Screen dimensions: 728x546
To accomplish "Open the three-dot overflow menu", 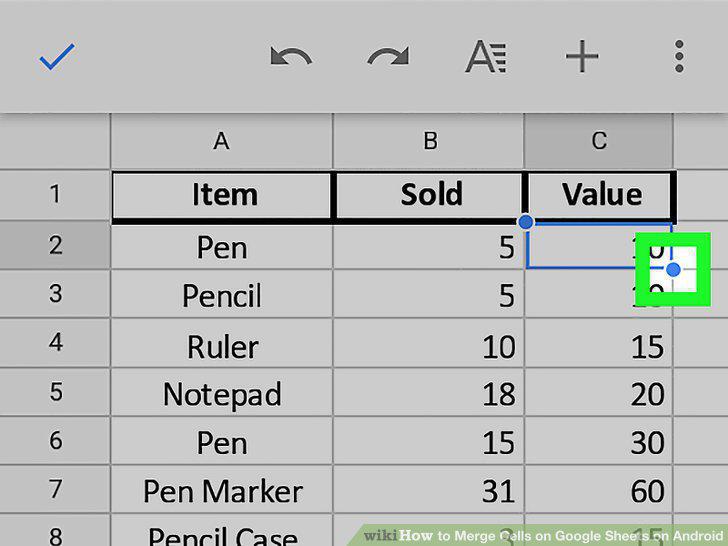I will coord(679,57).
